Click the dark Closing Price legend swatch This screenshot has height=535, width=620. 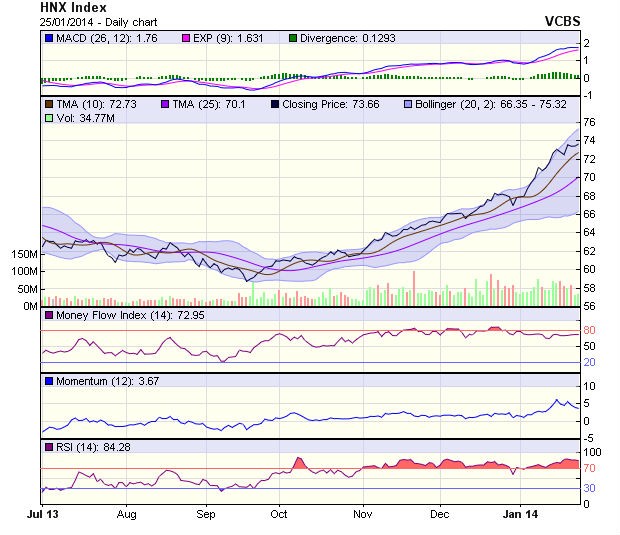(x=273, y=103)
